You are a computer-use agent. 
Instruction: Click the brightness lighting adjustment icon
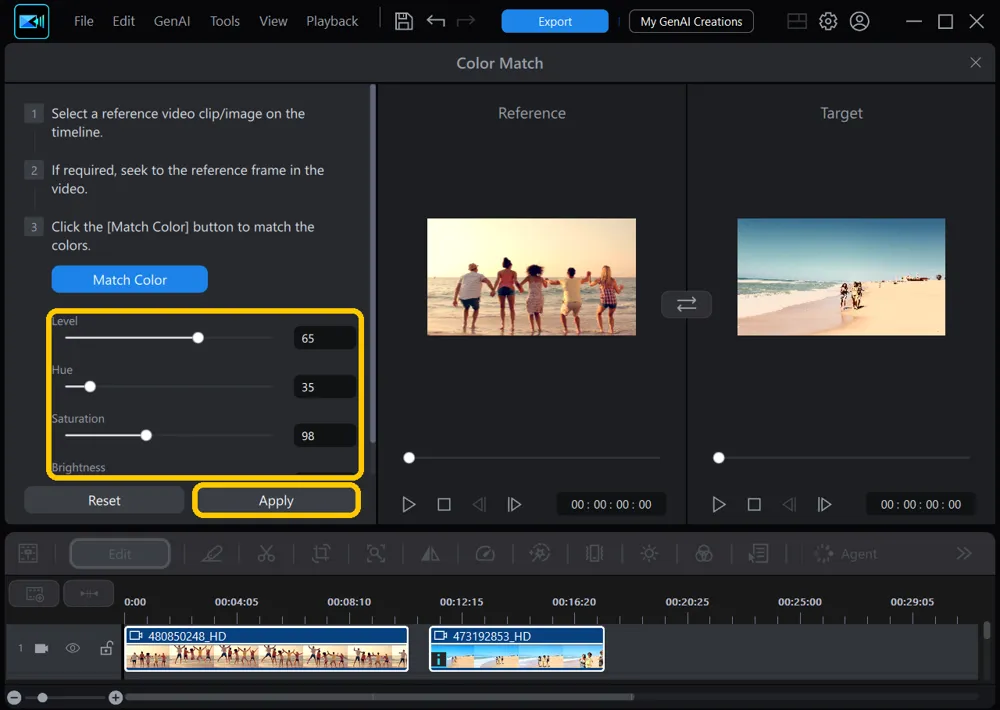[649, 553]
